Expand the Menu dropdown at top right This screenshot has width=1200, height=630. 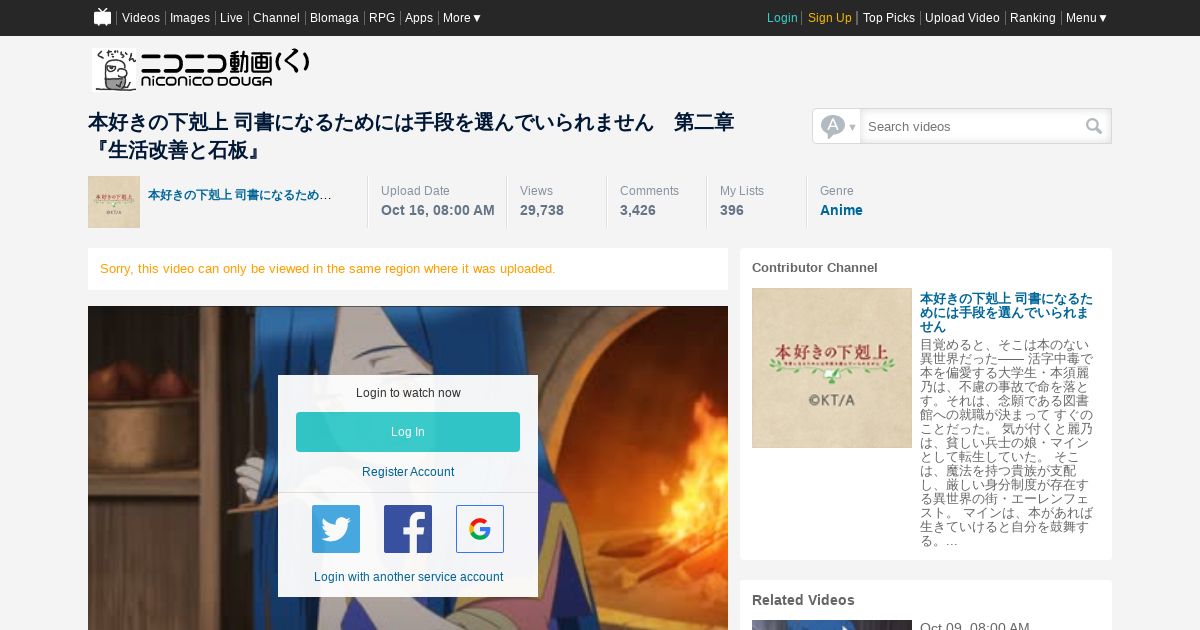point(1086,18)
